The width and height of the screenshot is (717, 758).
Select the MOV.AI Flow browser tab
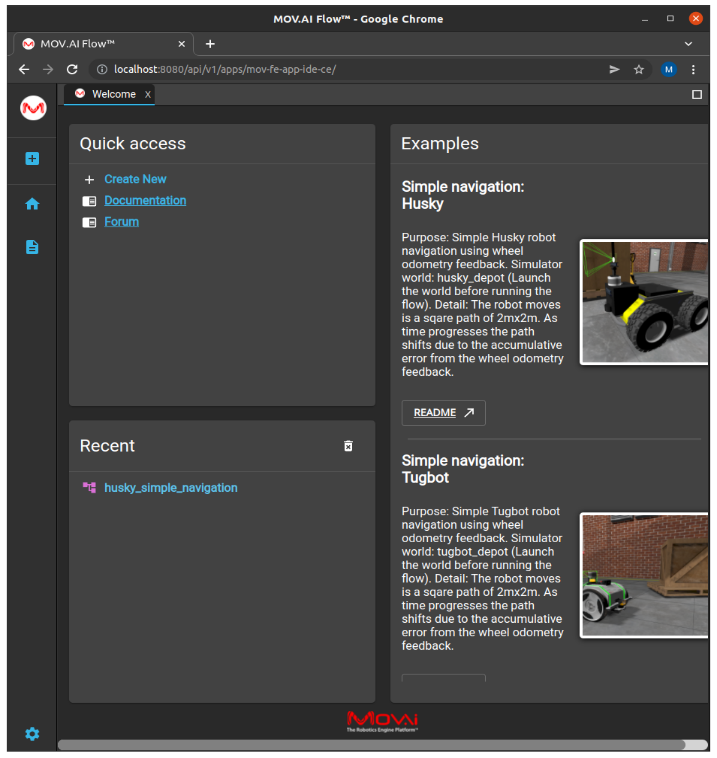coord(103,44)
